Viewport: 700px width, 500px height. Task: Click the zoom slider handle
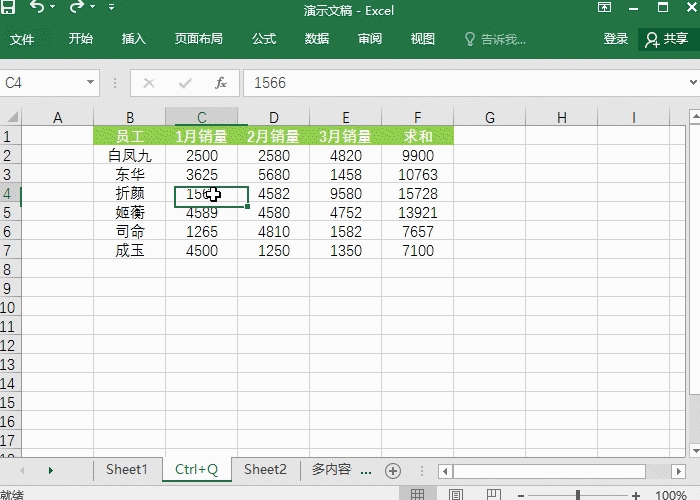578,495
